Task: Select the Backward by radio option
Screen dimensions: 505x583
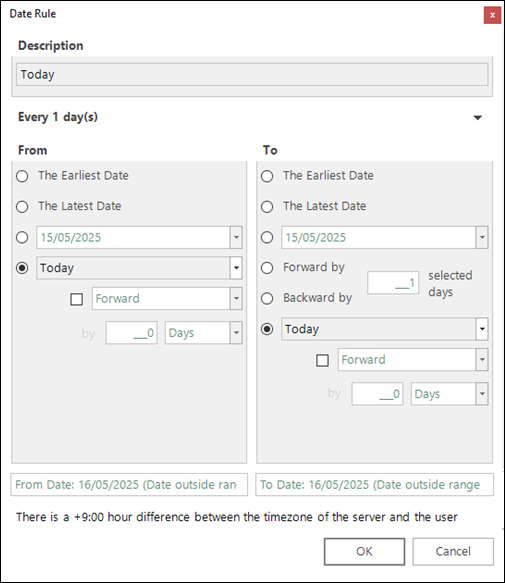Action: coord(267,298)
